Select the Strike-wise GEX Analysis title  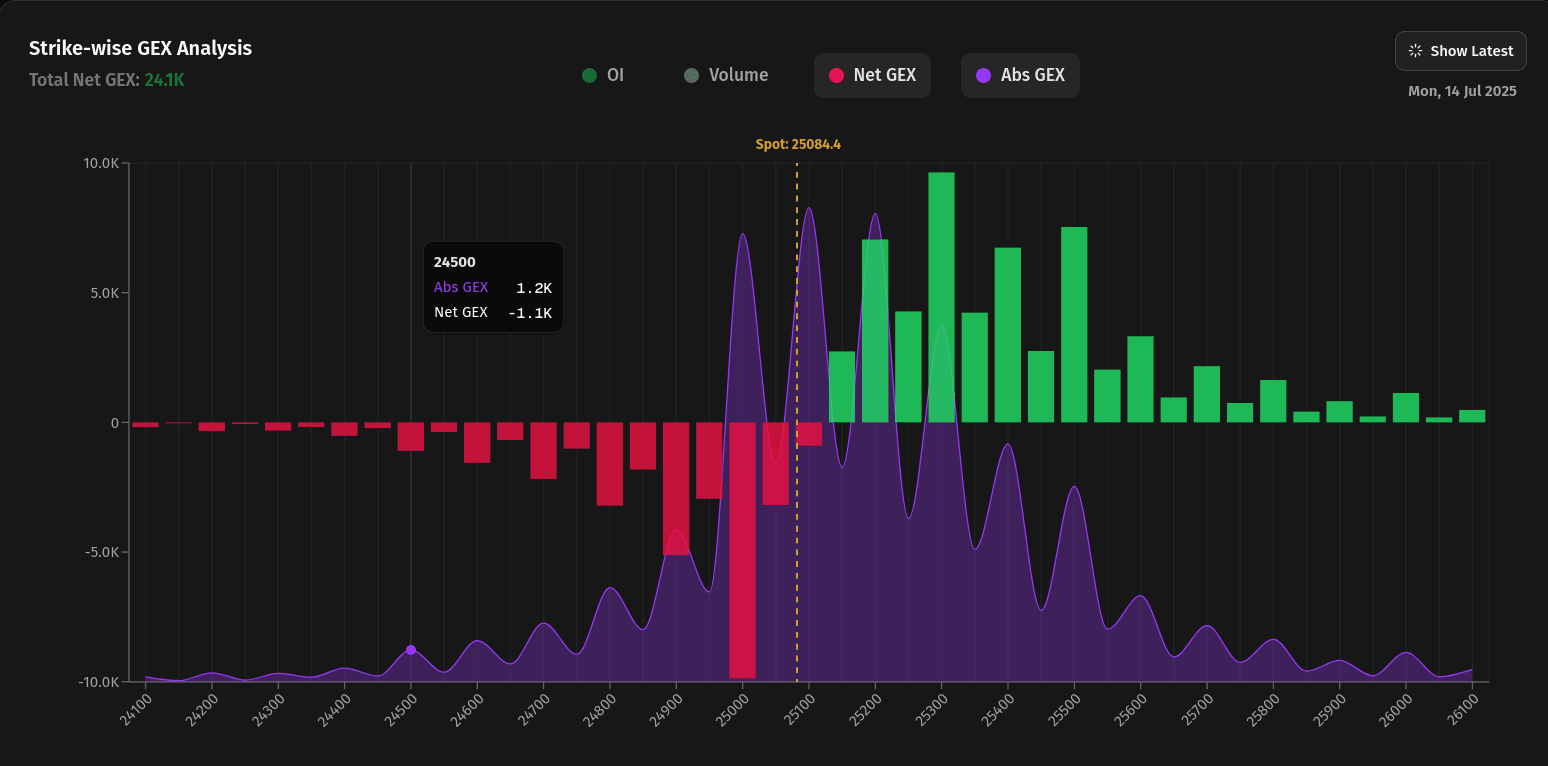pyautogui.click(x=141, y=47)
